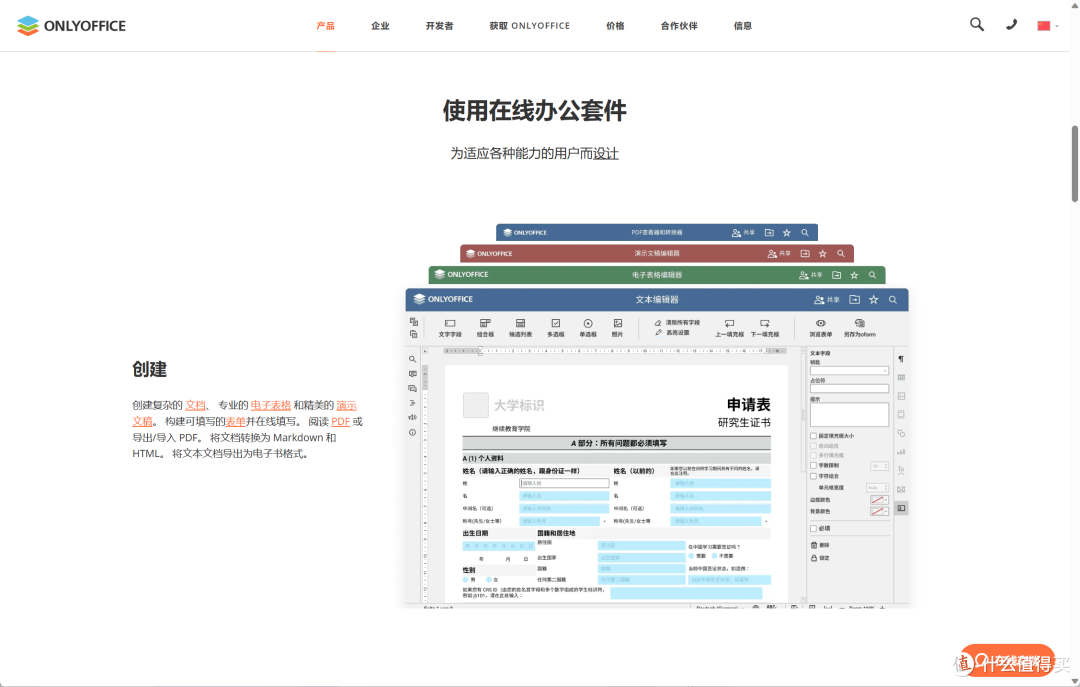Click the 删除 delete button in panel
This screenshot has height=687, width=1080.
pos(820,545)
